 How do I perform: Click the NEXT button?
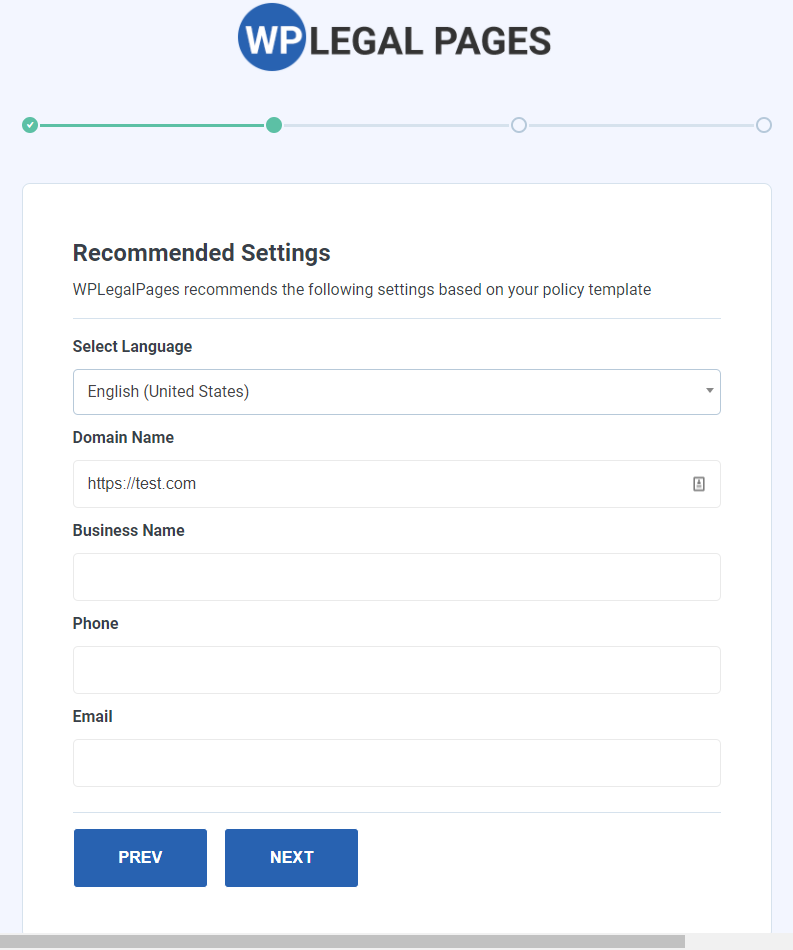tap(291, 858)
